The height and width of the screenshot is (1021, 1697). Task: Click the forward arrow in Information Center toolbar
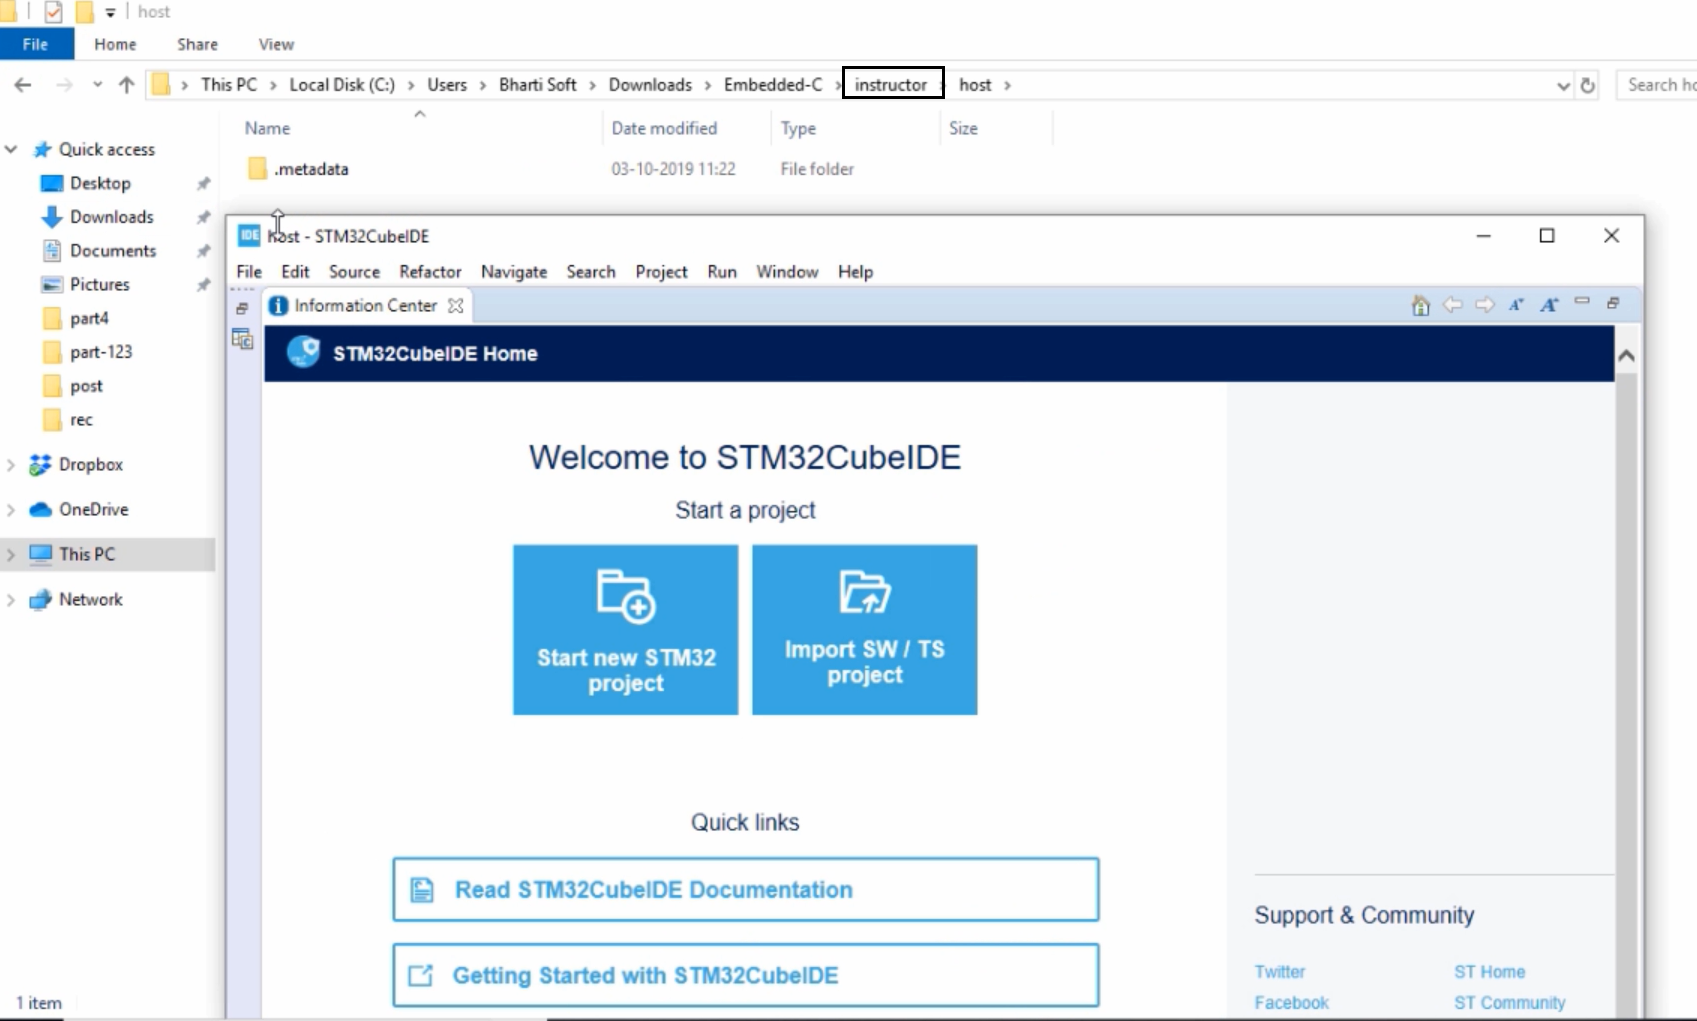(1485, 304)
